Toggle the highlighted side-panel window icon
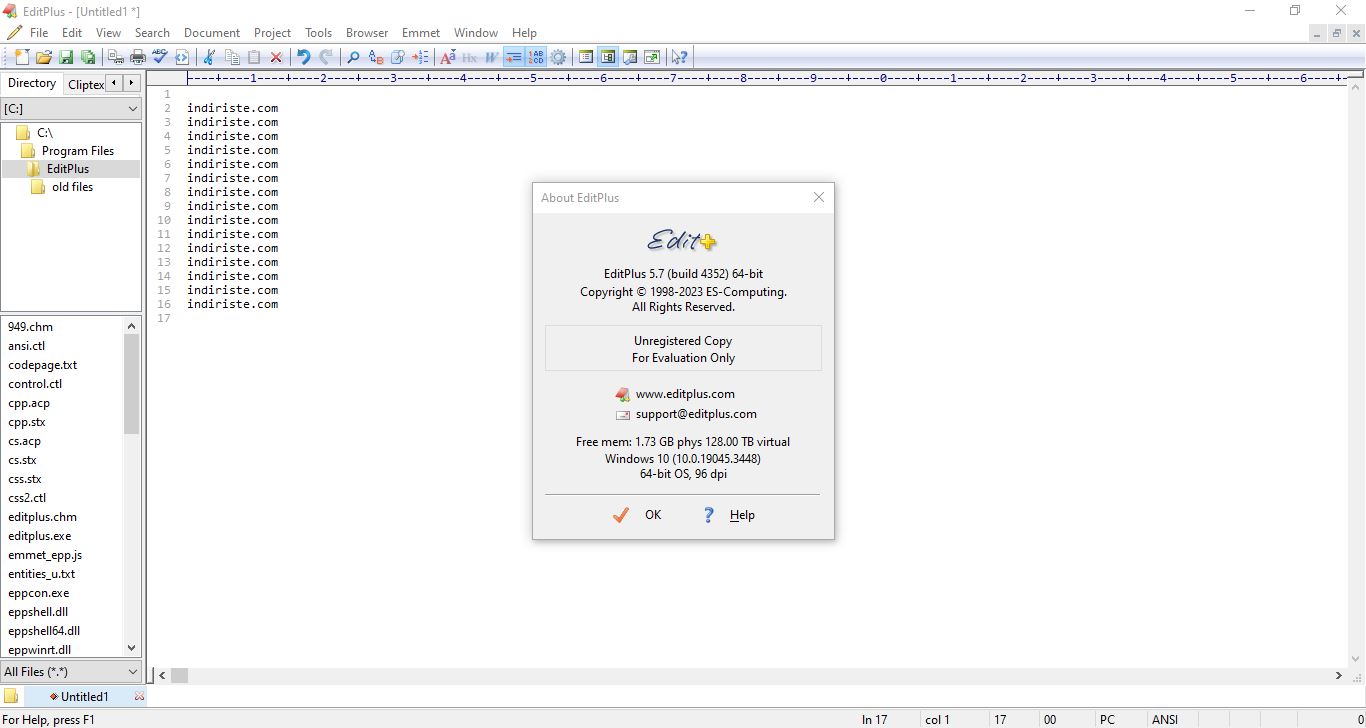The image size is (1366, 728). [x=608, y=57]
